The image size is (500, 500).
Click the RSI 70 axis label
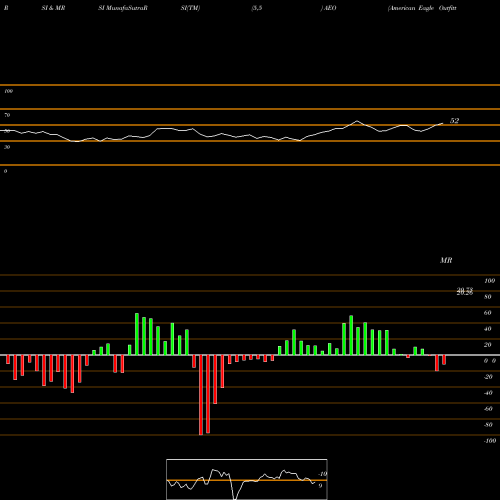[x=7, y=115]
